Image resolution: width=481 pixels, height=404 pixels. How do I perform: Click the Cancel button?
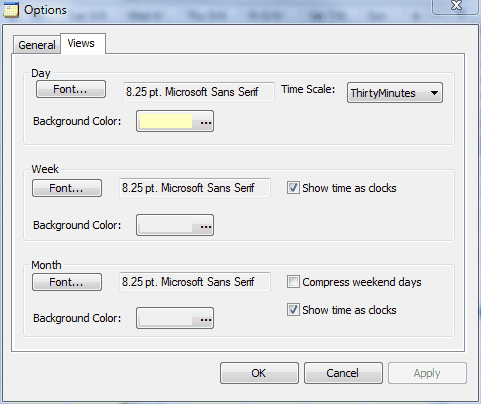(x=343, y=373)
